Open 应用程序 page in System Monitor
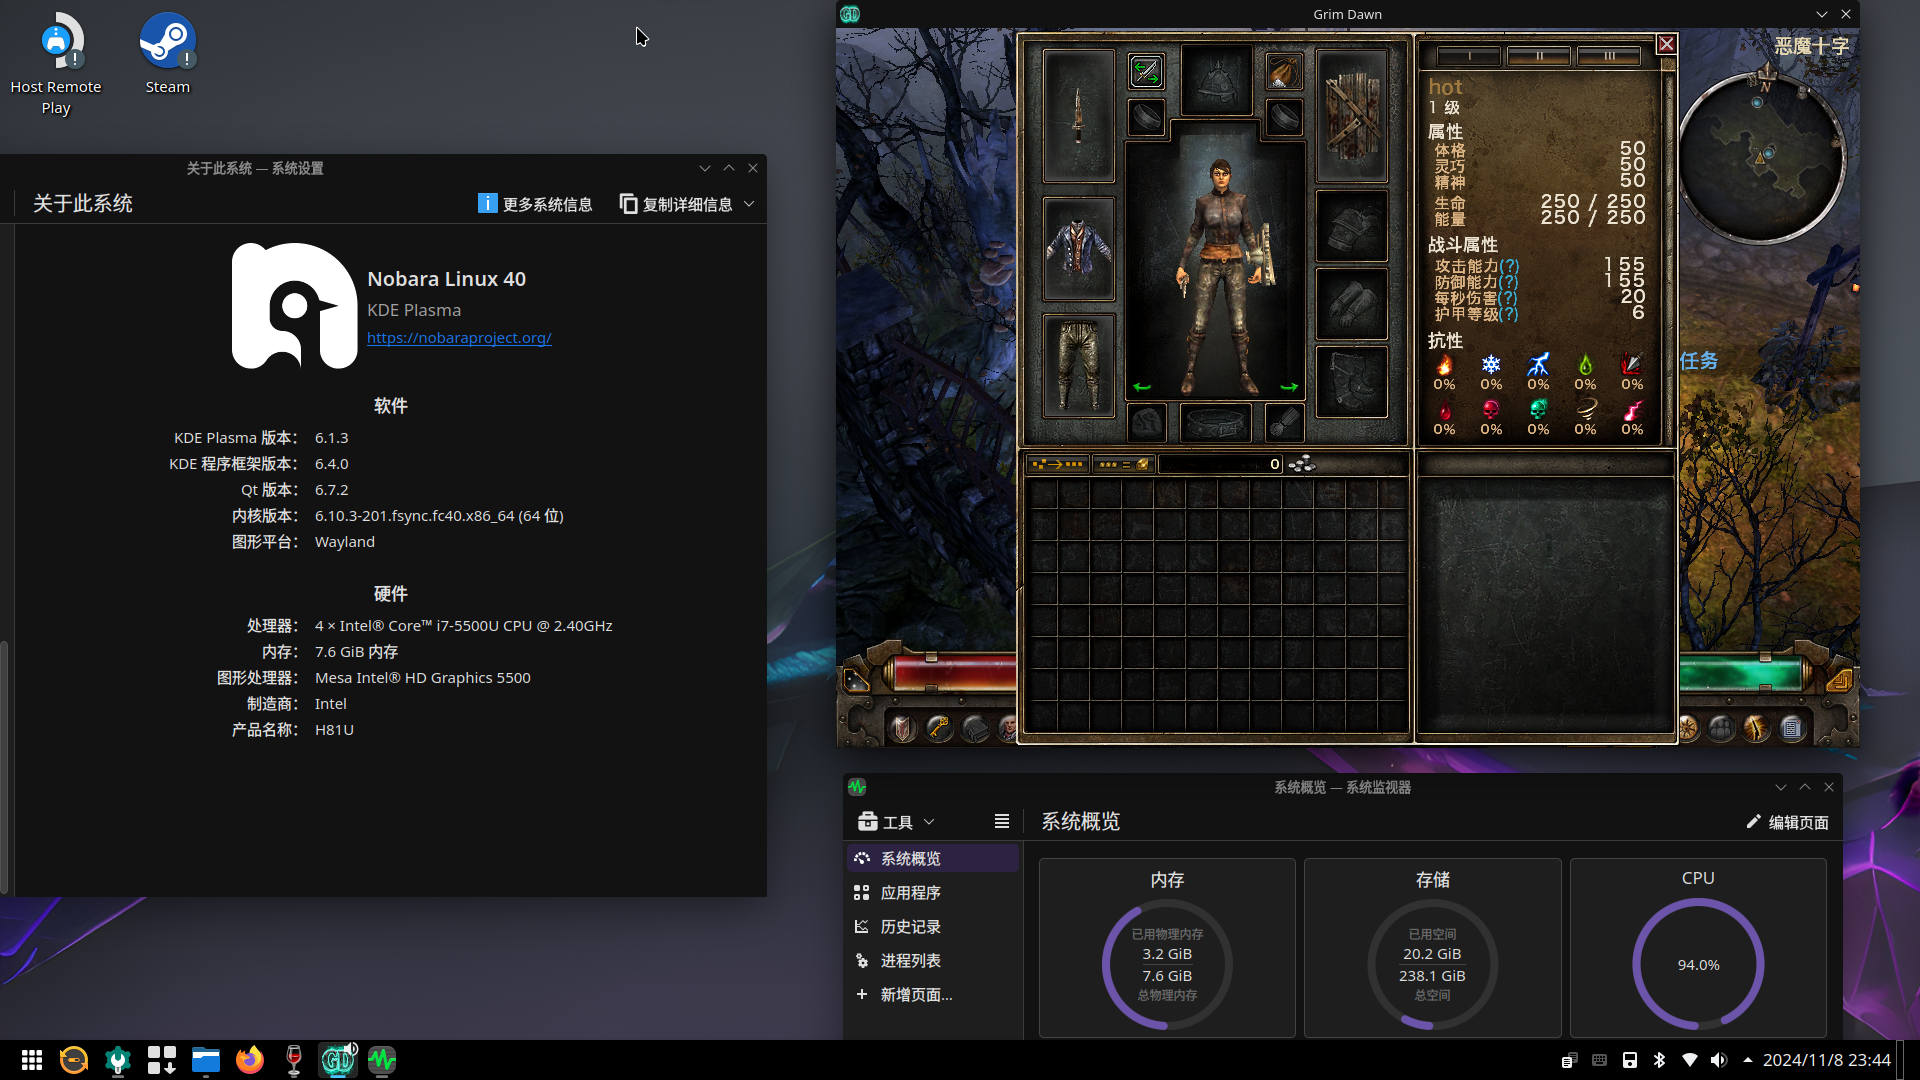The width and height of the screenshot is (1920, 1080). (932, 892)
